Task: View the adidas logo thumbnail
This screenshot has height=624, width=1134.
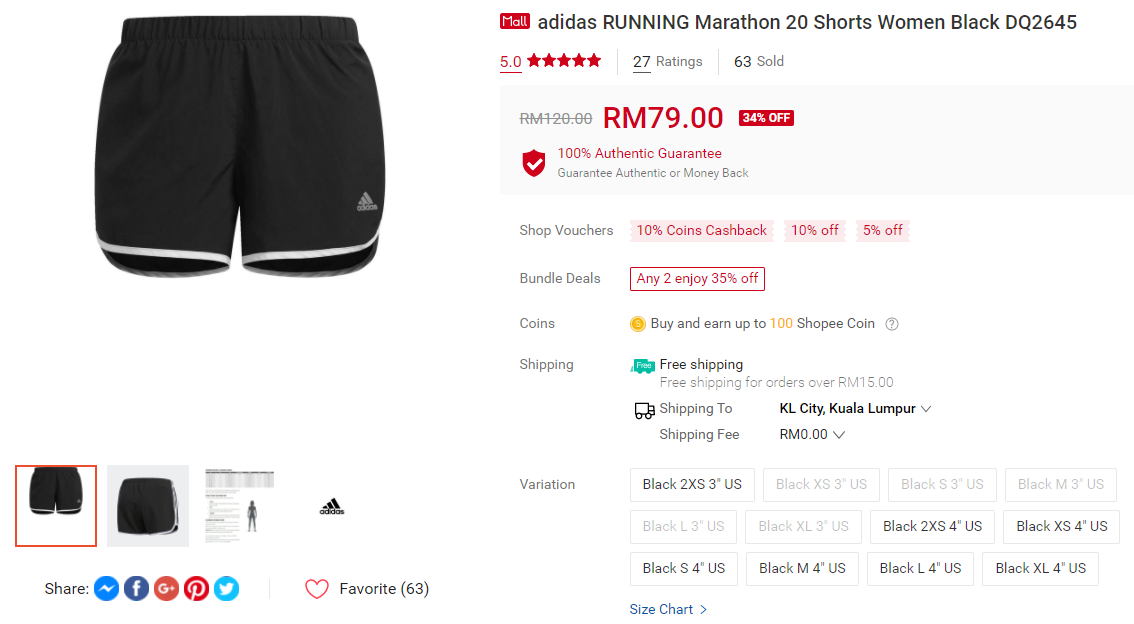Action: 332,506
